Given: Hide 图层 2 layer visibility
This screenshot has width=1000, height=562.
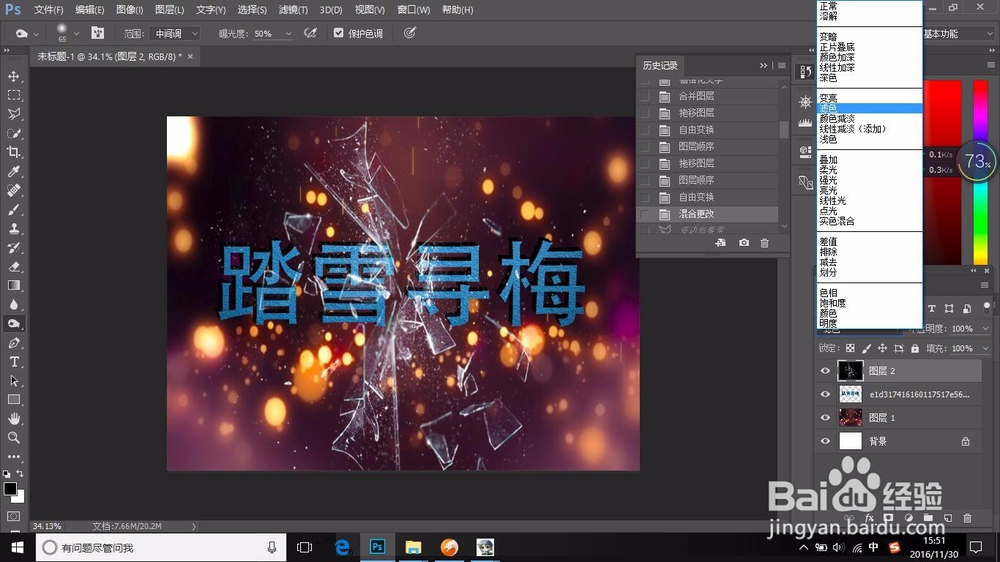Looking at the screenshot, I should 825,371.
